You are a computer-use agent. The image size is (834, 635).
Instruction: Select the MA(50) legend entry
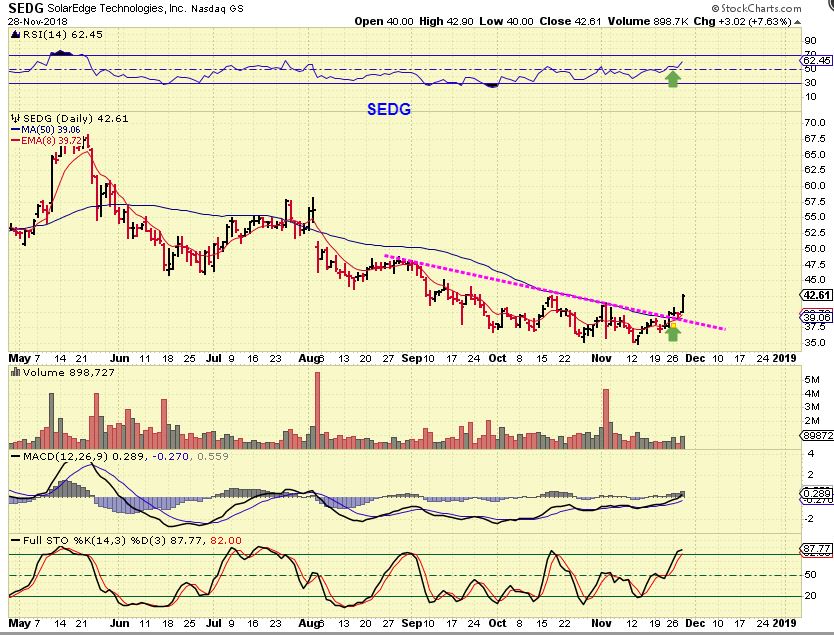[x=46, y=130]
